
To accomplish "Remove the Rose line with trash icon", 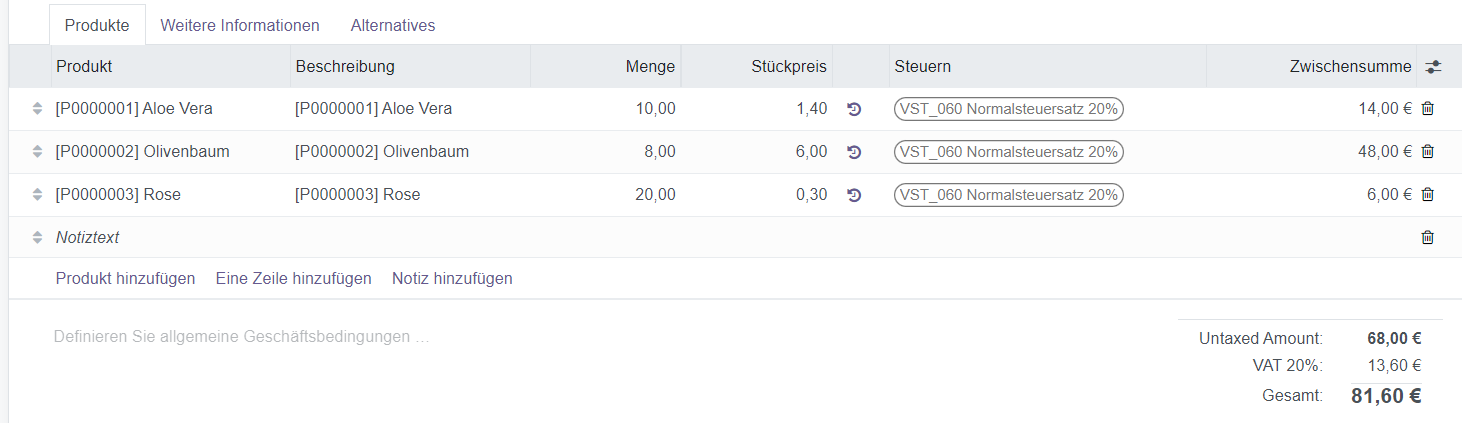I will 1427,195.
